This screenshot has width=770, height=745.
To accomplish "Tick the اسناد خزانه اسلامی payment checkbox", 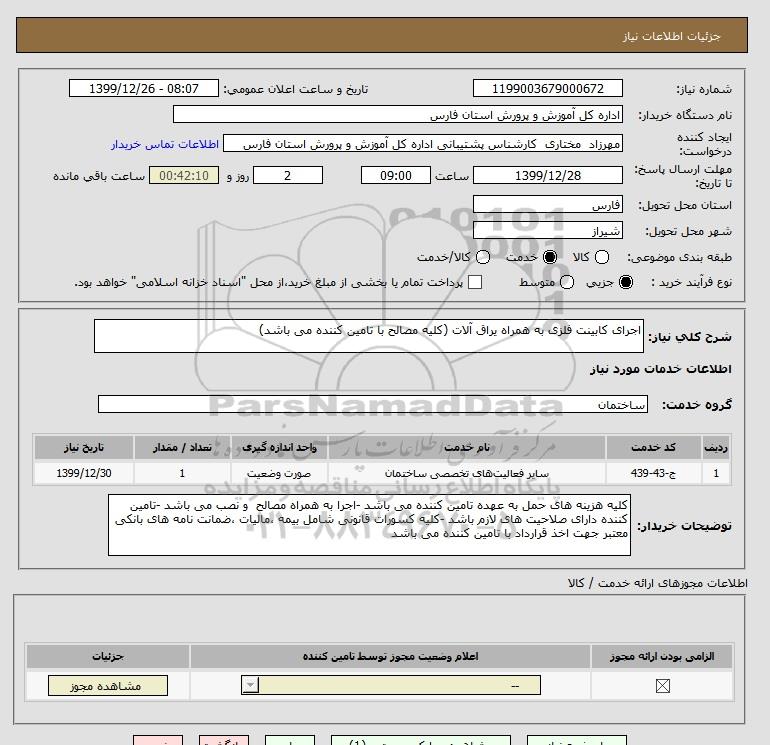I will click(x=475, y=282).
